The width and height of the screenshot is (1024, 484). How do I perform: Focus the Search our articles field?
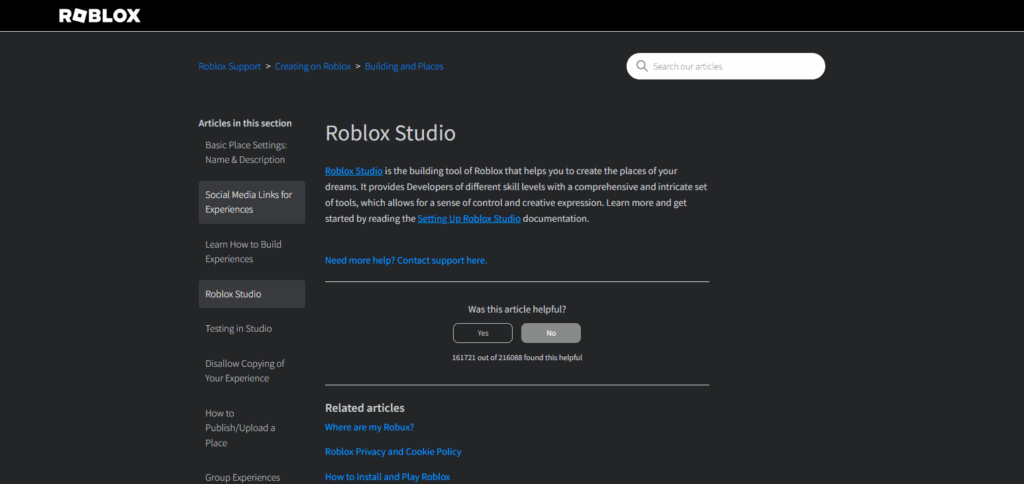(x=726, y=66)
